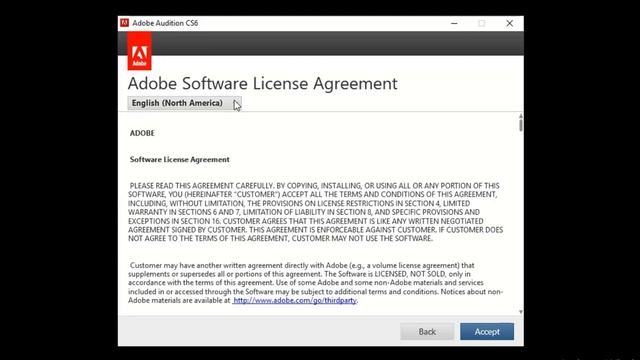Click the scrollbar down arrow
Screen dimensions: 640x360
point(521,312)
